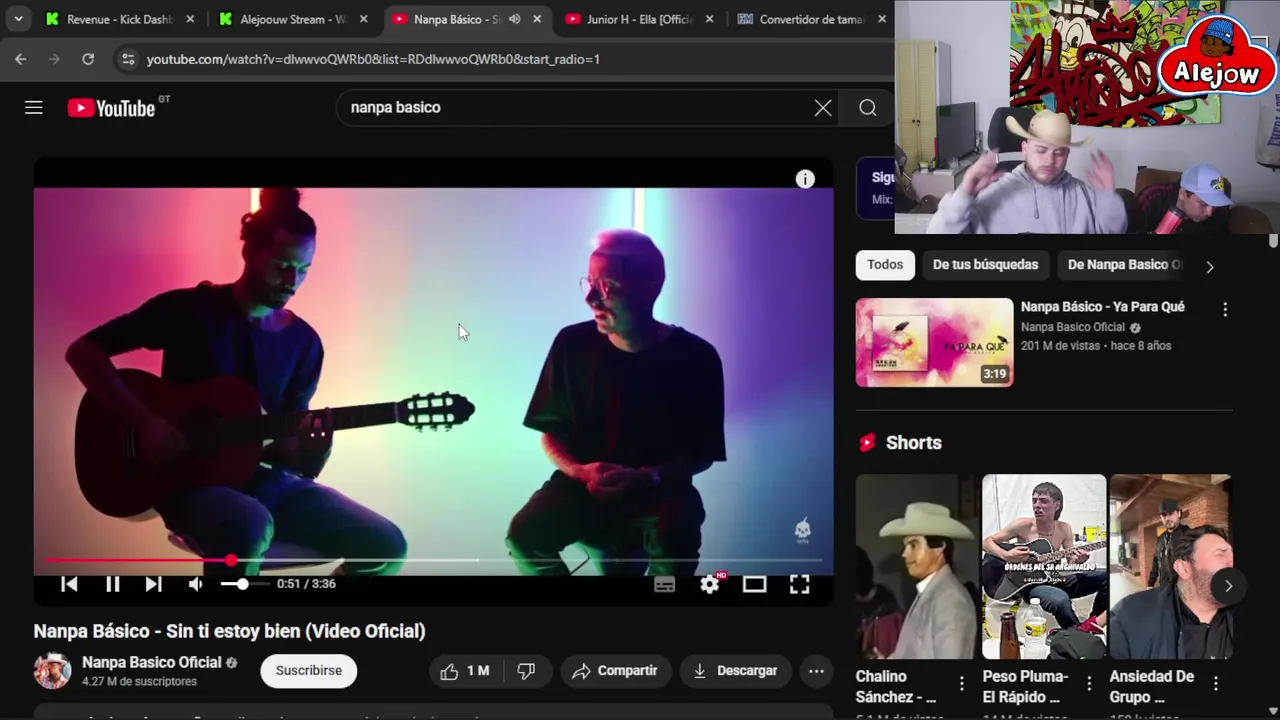Go back in browser history

21,59
